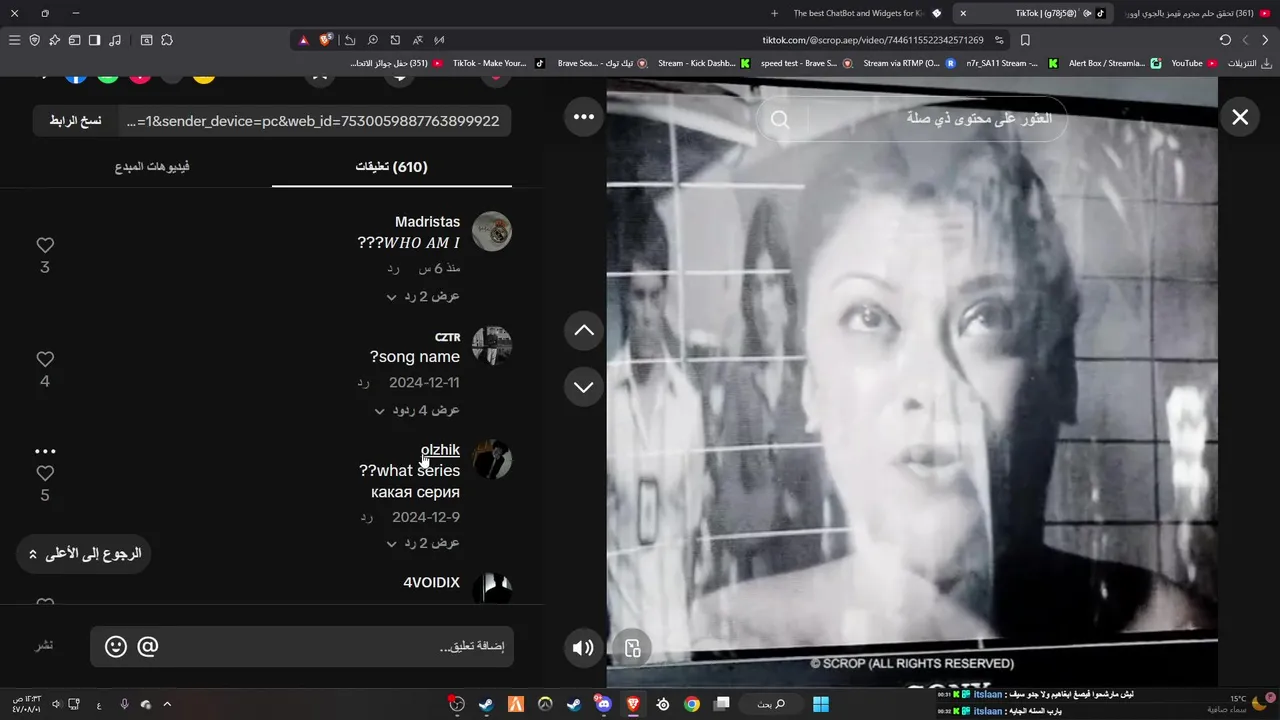The height and width of the screenshot is (720, 1280).
Task: Insert @ mention in comment box
Action: (x=147, y=647)
